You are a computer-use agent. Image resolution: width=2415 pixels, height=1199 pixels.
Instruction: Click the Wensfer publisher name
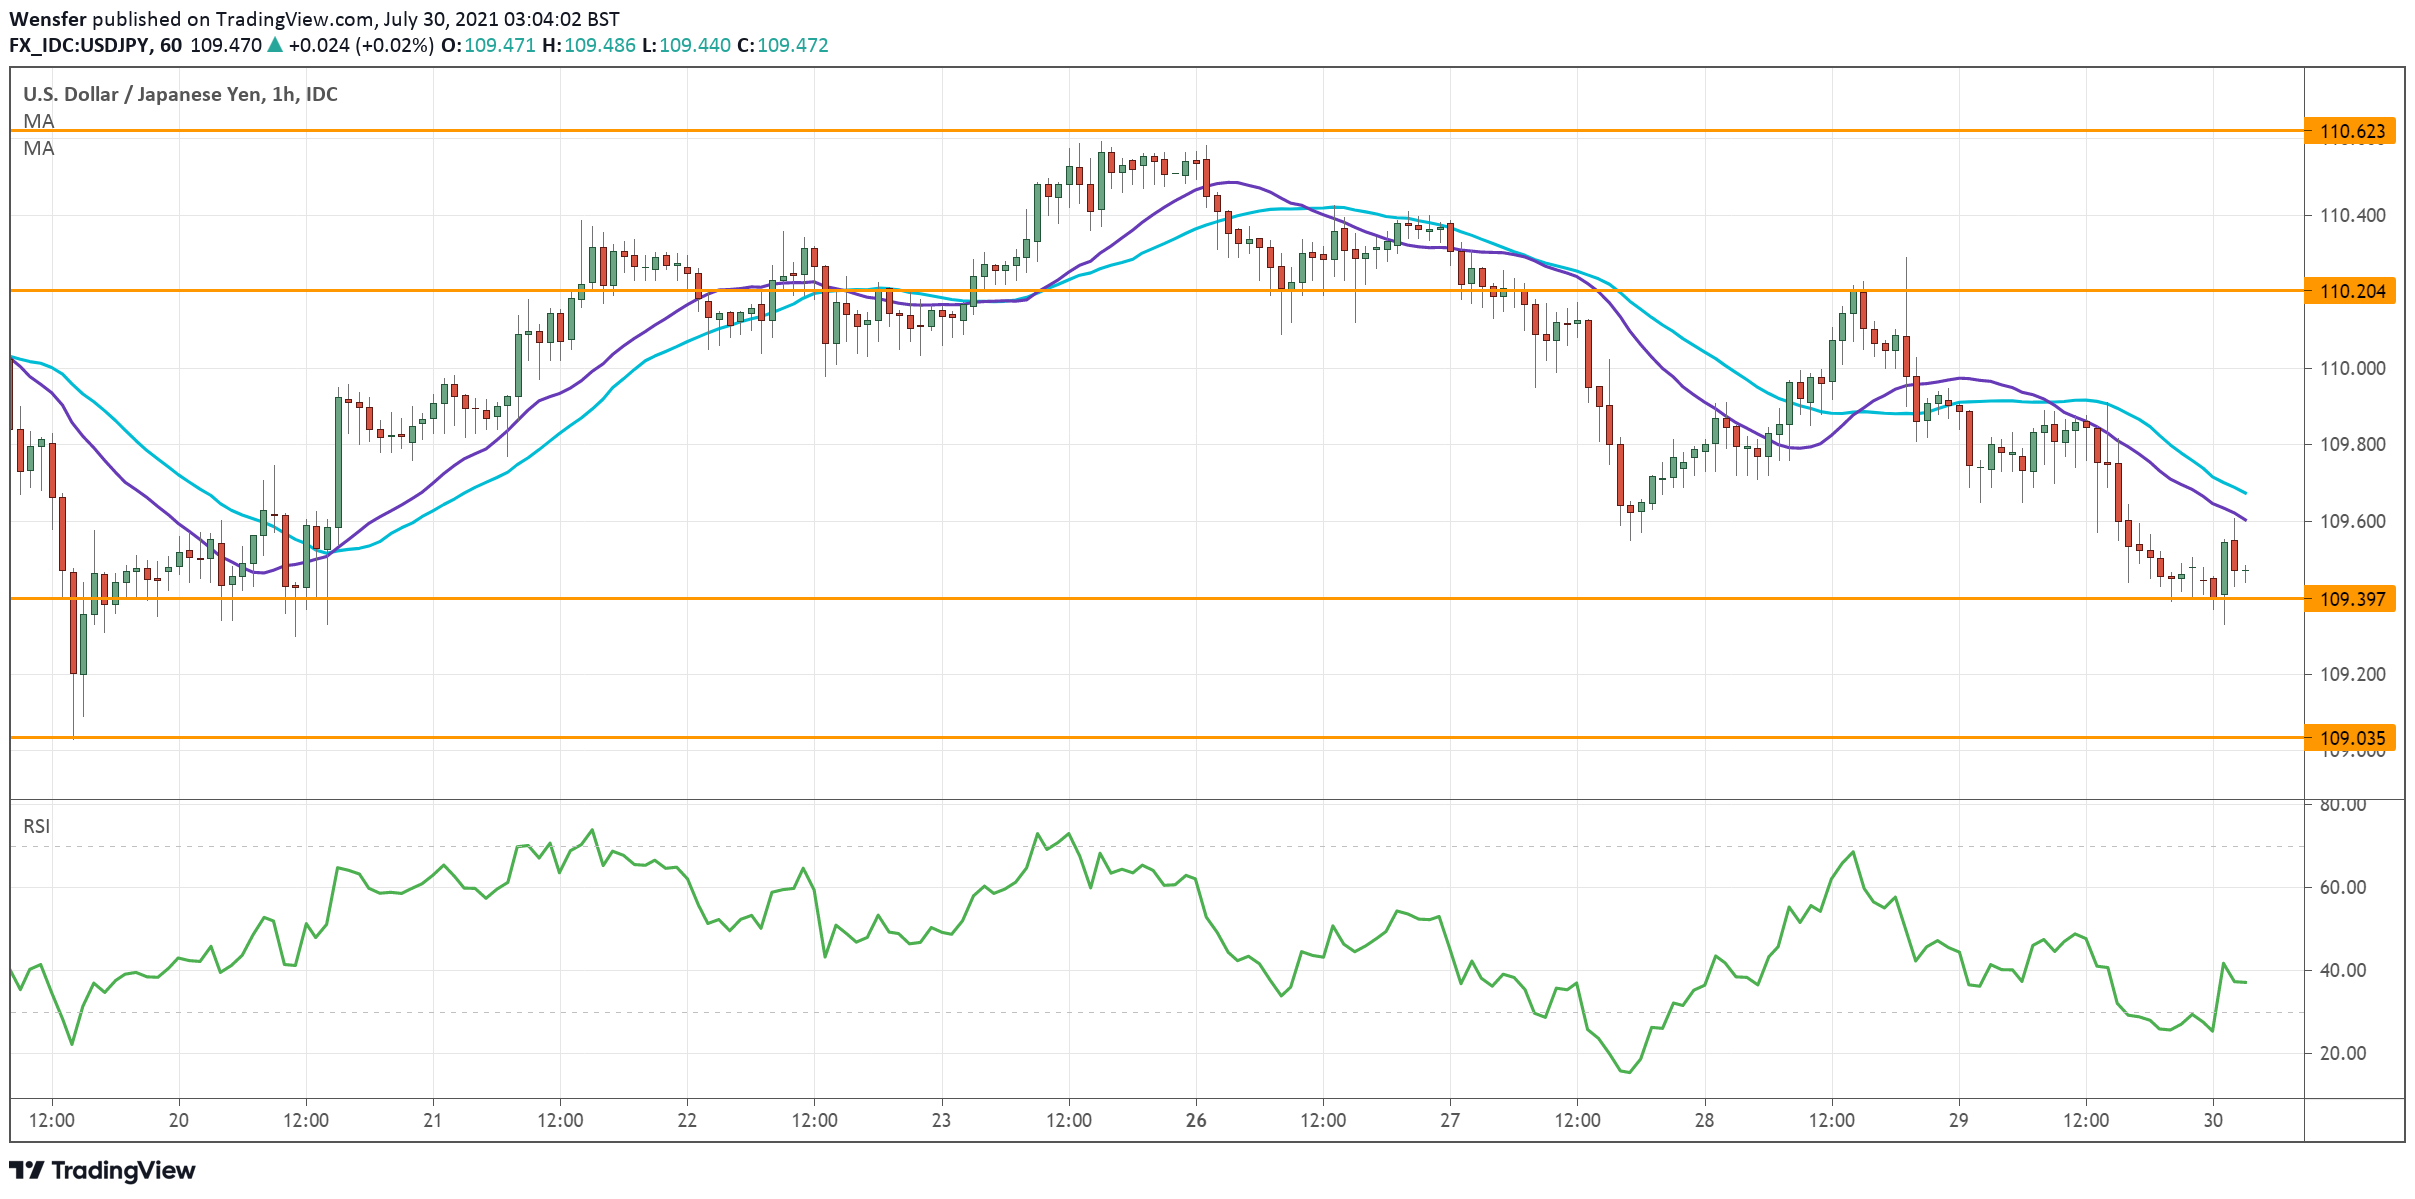[x=47, y=17]
